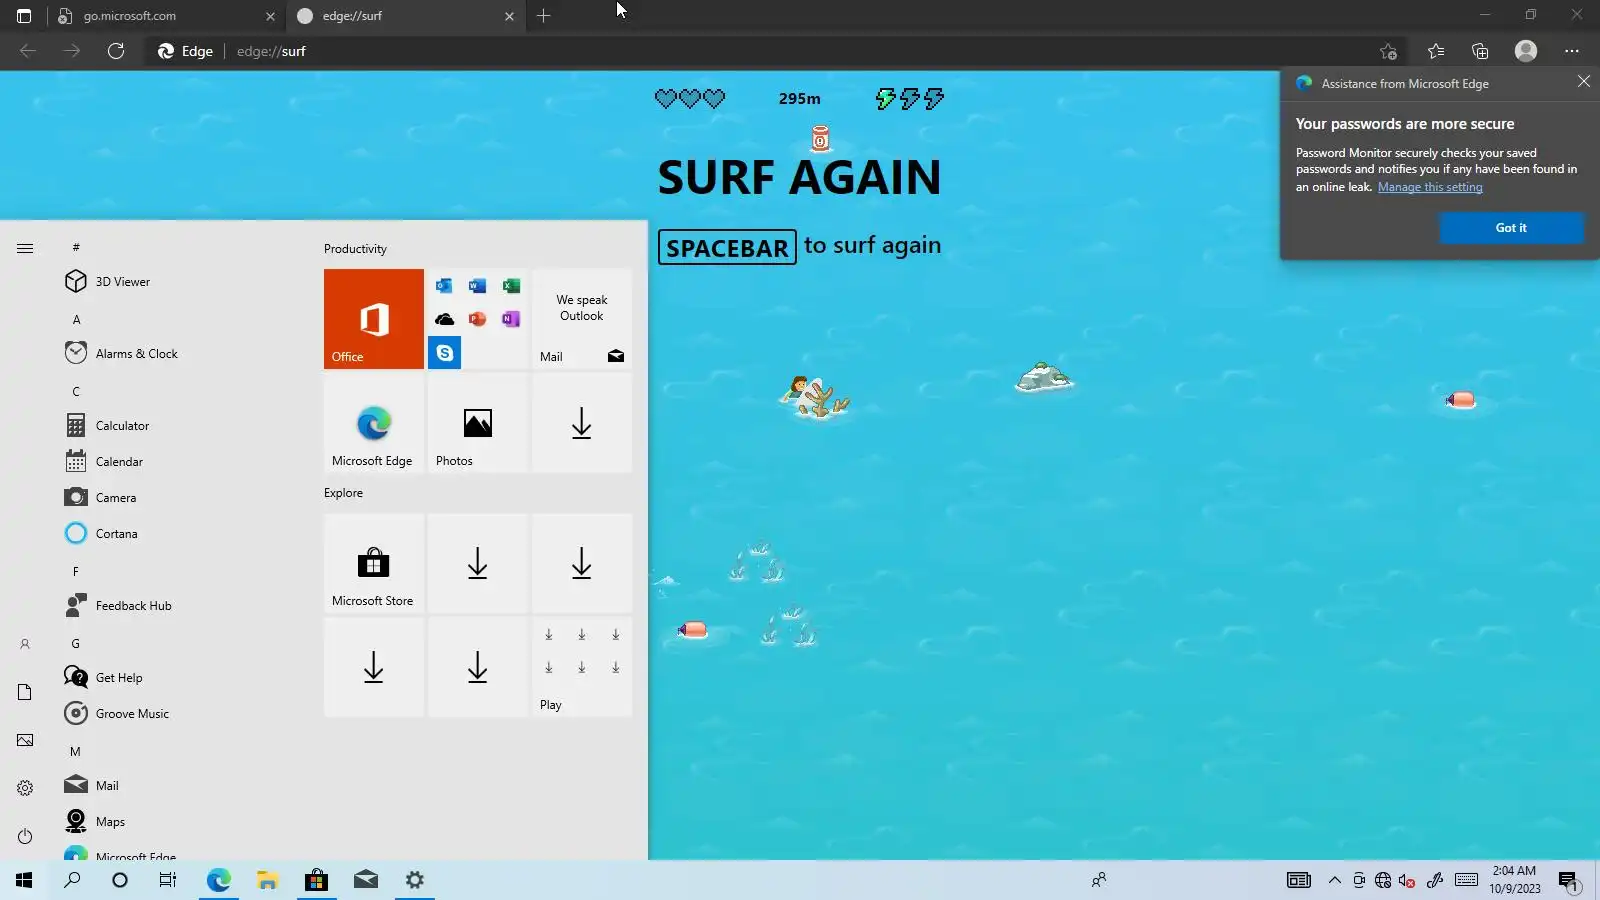Screen dimensions: 1600x900
Task: Open Get Help app
Action: click(182, 678)
